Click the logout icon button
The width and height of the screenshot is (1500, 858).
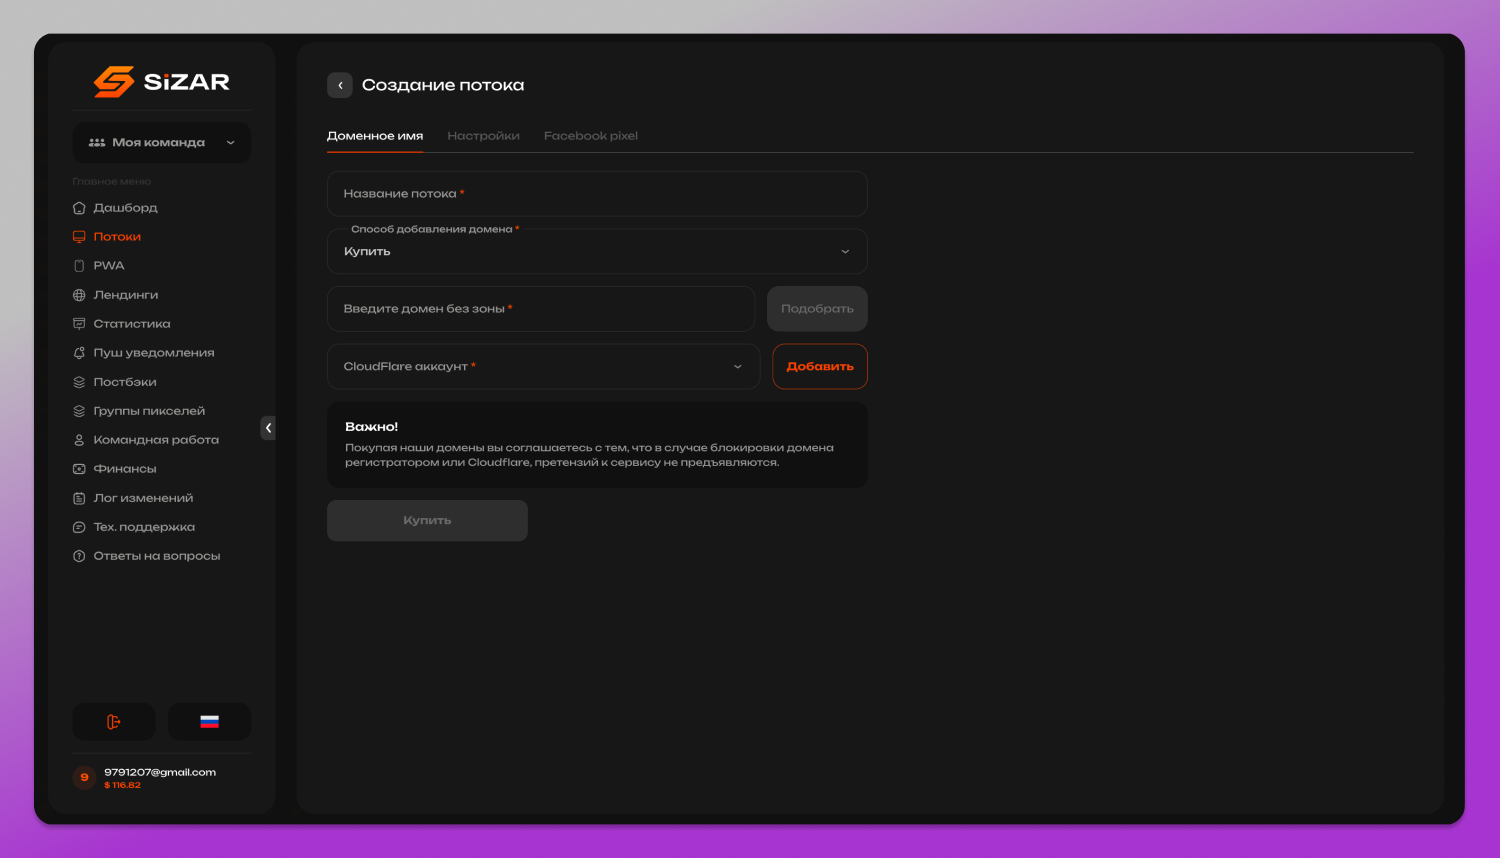click(x=114, y=722)
